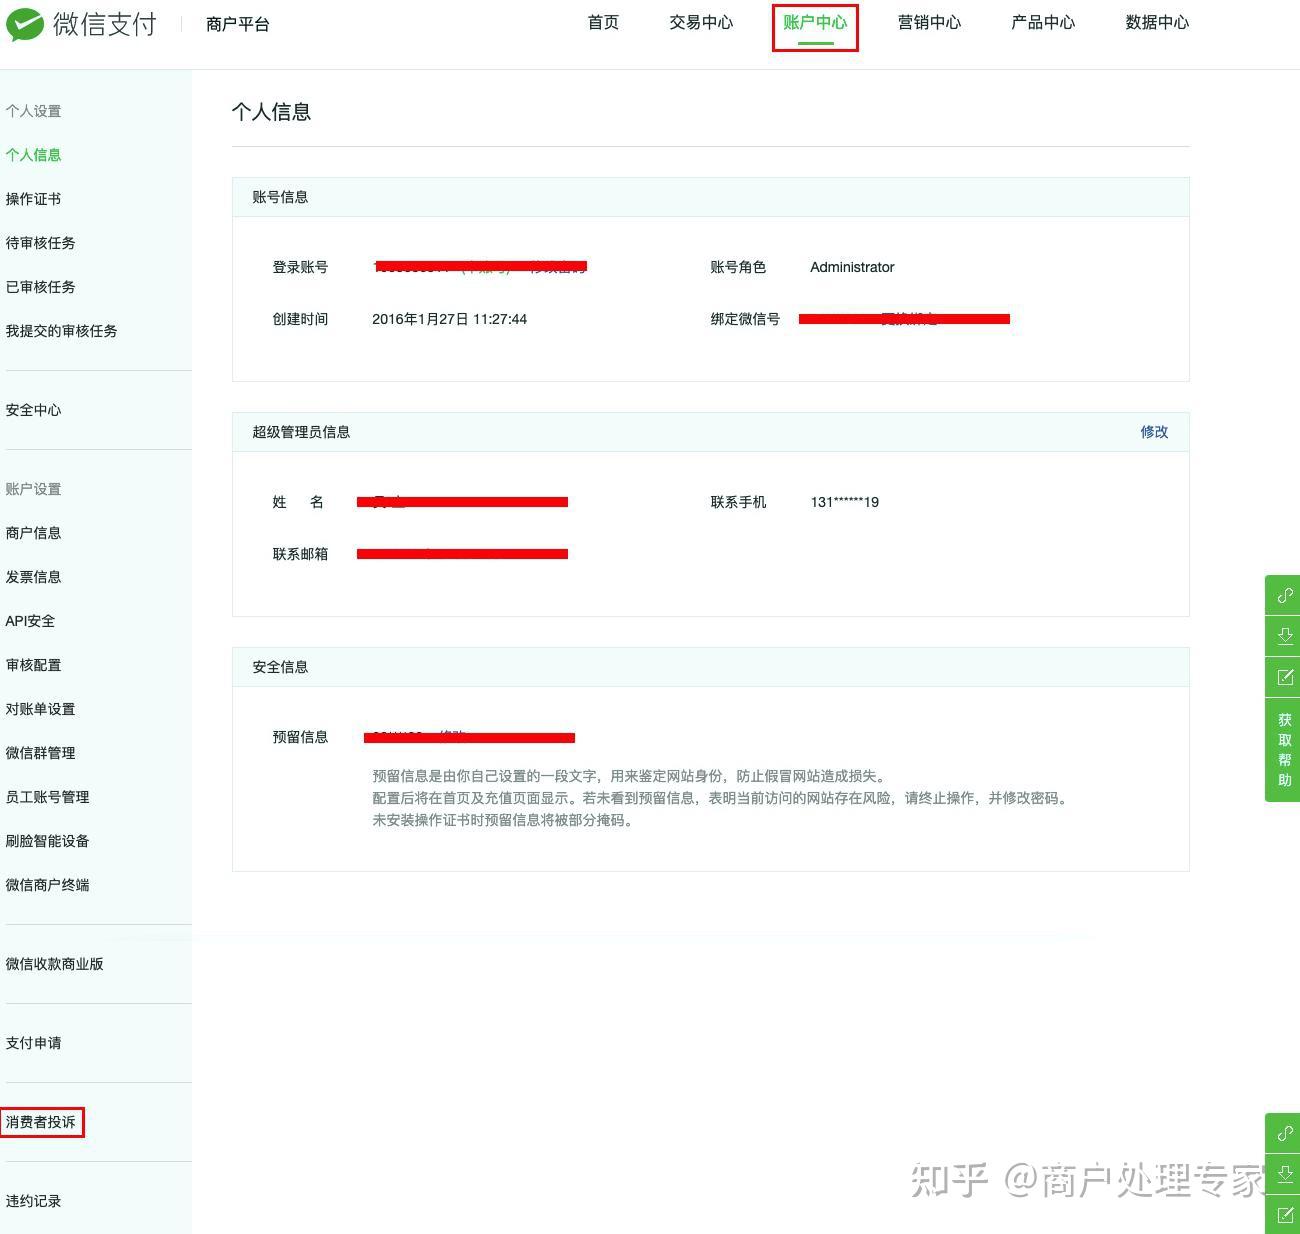1300x1234 pixels.
Task: Open the 产品中心 tab
Action: click(1043, 23)
